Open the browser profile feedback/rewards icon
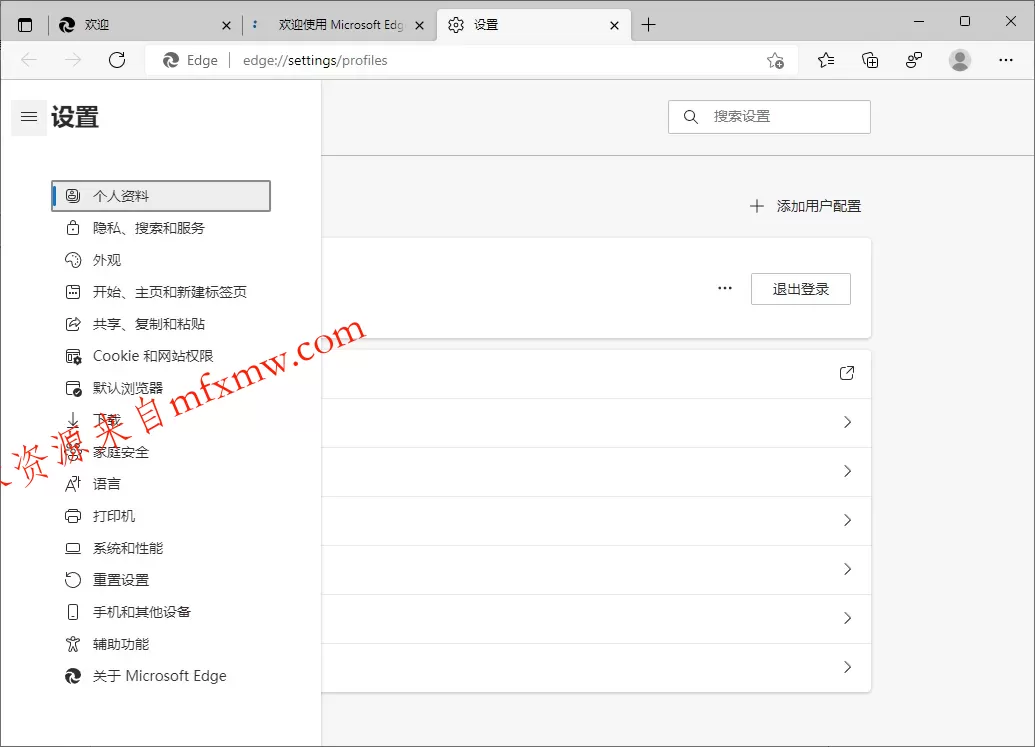This screenshot has height=747, width=1035. [914, 61]
